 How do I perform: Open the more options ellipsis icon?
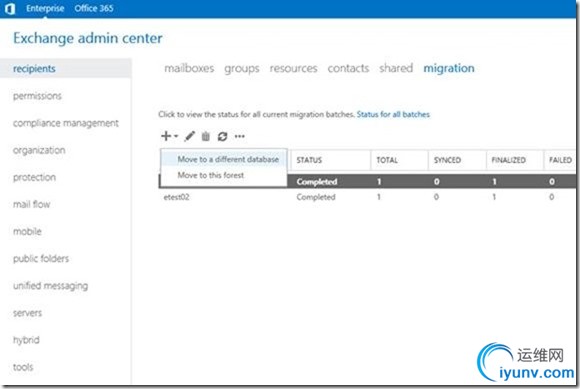point(240,136)
